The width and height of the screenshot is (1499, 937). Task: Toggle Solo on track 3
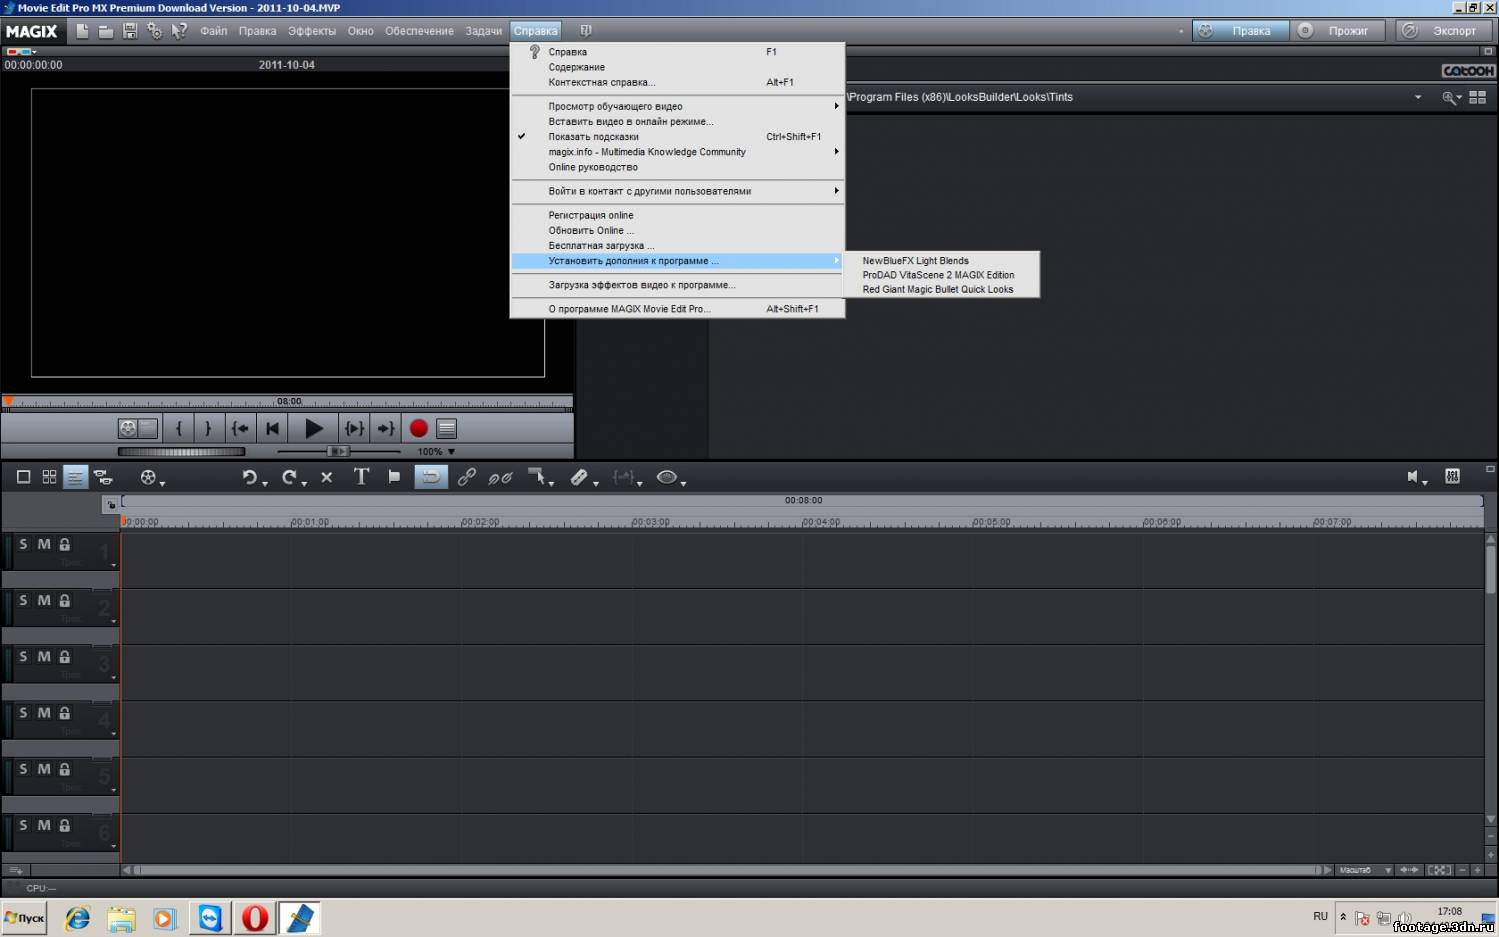(24, 656)
